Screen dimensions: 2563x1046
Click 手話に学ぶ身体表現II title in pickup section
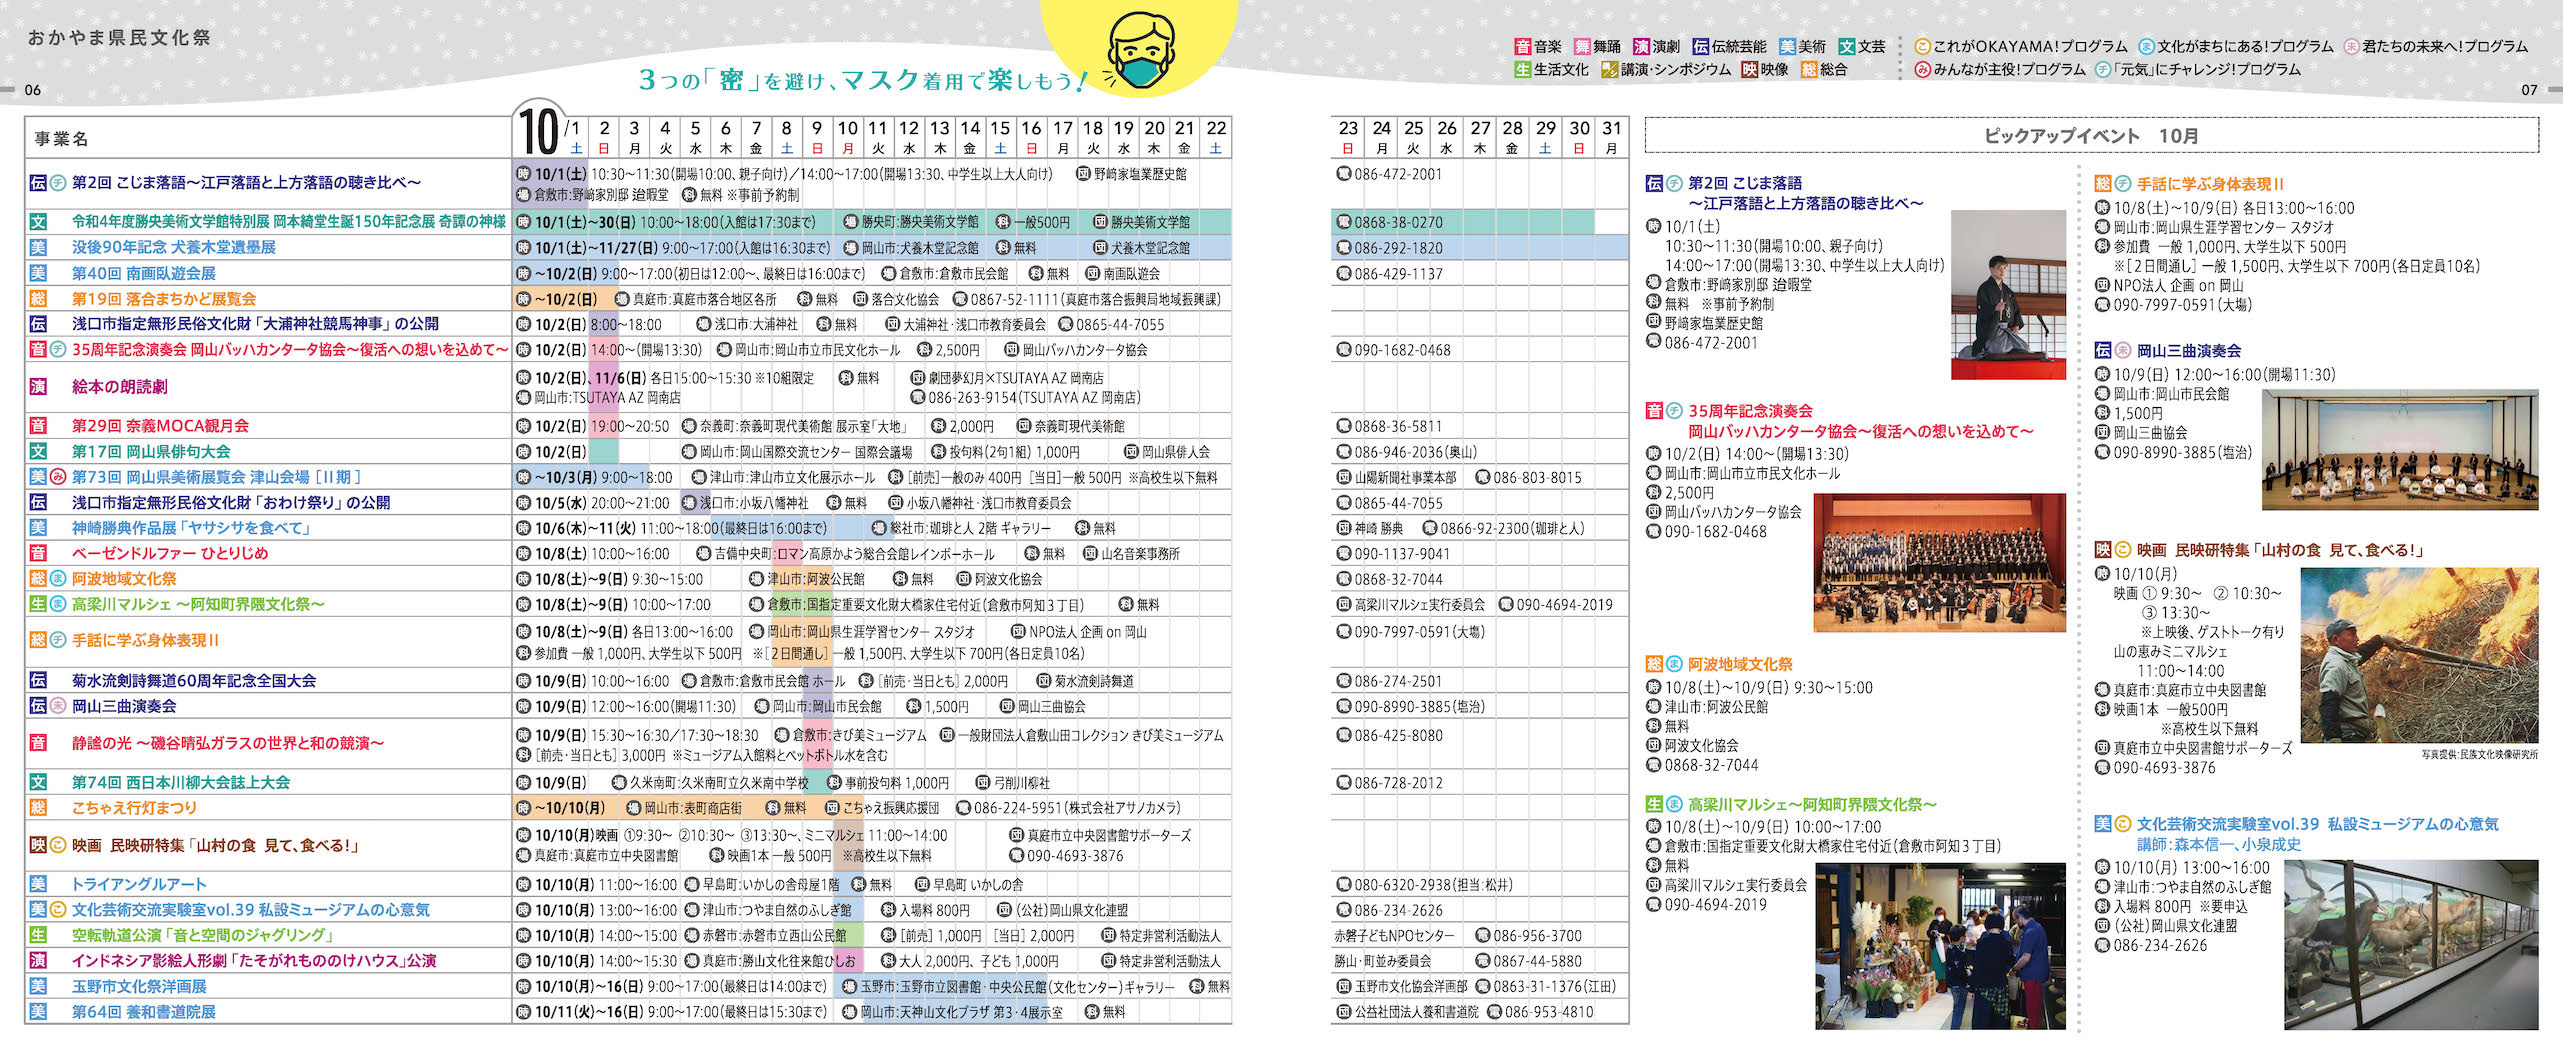click(x=2210, y=184)
